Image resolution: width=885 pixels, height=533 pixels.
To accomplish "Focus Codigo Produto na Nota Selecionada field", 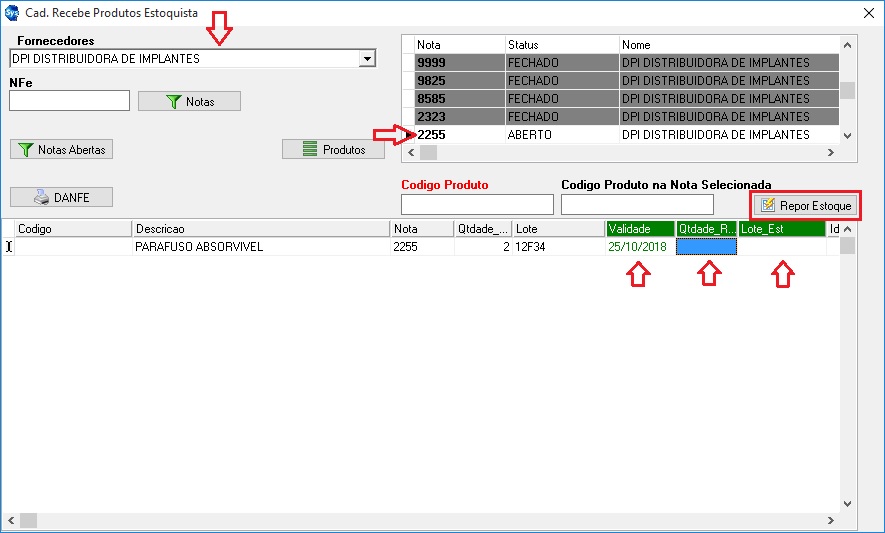I will point(637,204).
